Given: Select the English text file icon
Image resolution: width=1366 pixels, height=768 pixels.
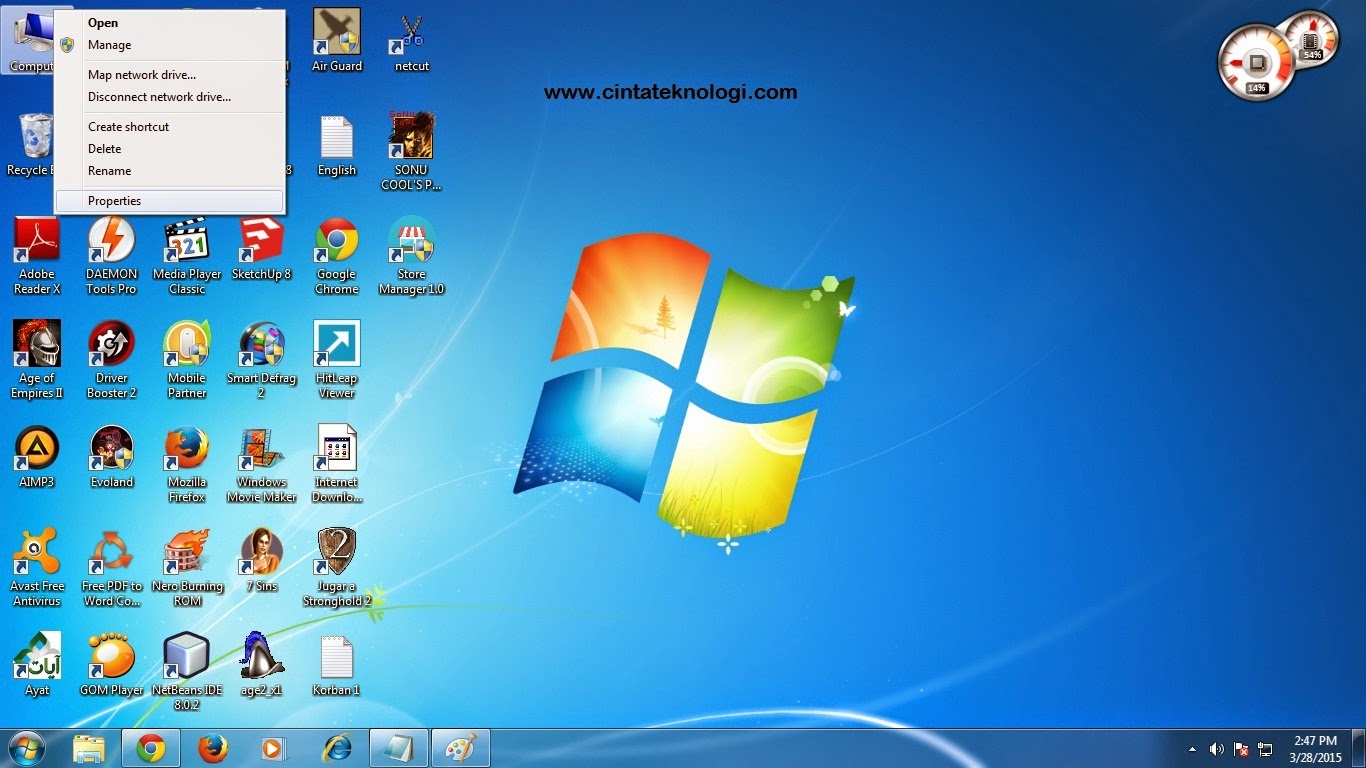Looking at the screenshot, I should point(337,145).
